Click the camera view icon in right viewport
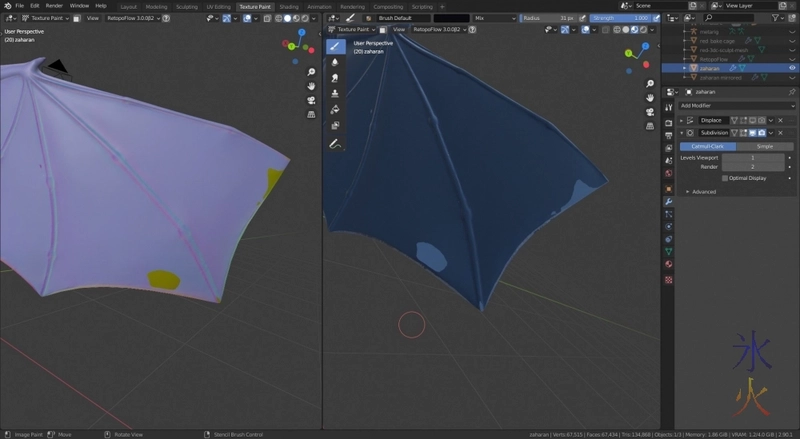 (651, 110)
